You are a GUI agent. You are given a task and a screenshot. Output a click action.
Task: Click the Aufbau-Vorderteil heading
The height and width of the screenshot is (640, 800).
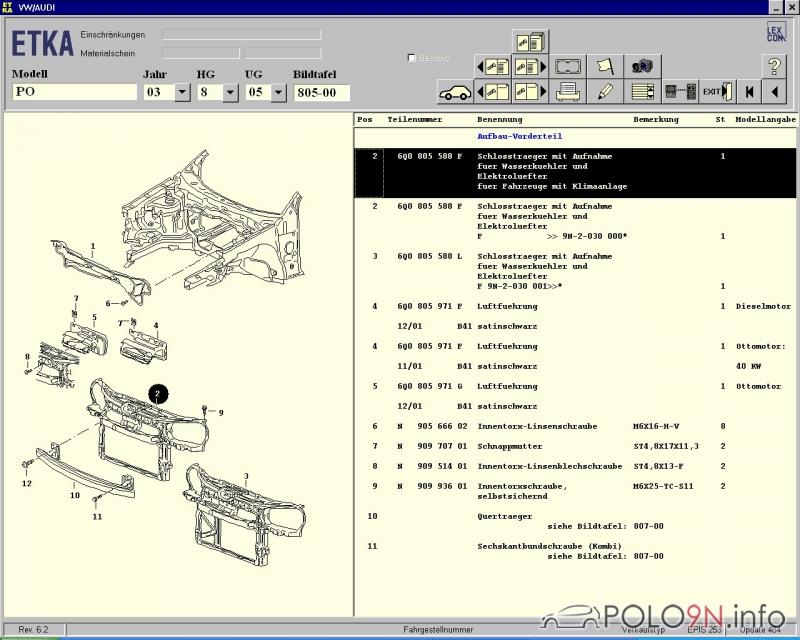click(519, 136)
